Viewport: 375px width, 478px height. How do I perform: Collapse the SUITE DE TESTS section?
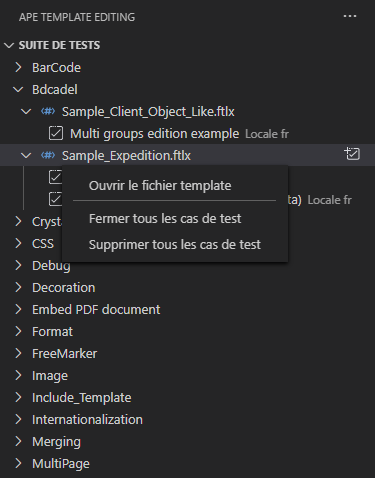point(9,45)
